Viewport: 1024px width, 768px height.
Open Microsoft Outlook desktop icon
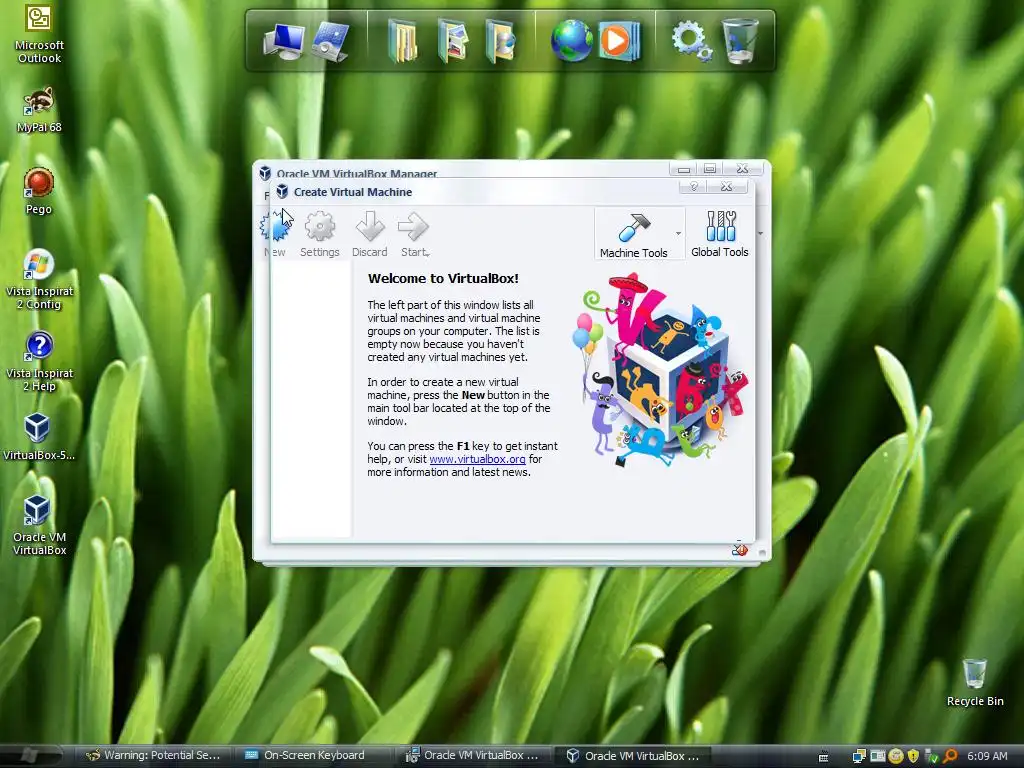39,33
